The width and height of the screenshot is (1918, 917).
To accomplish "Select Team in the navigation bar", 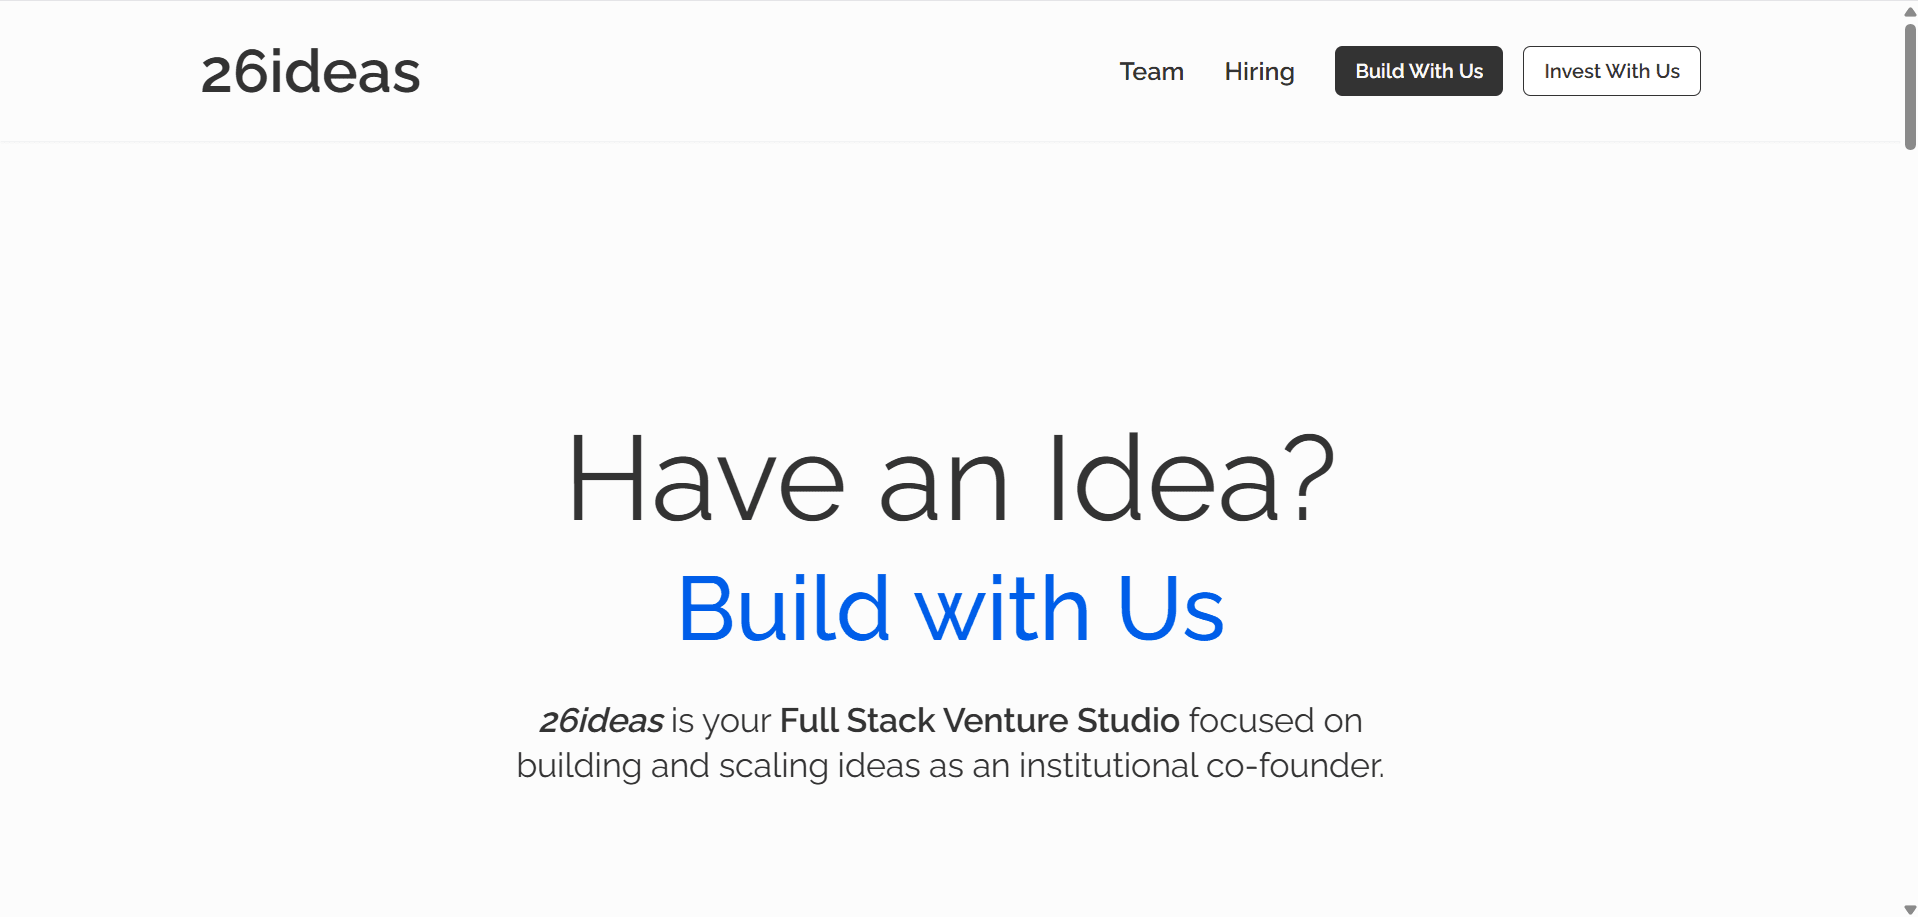I will [1151, 71].
